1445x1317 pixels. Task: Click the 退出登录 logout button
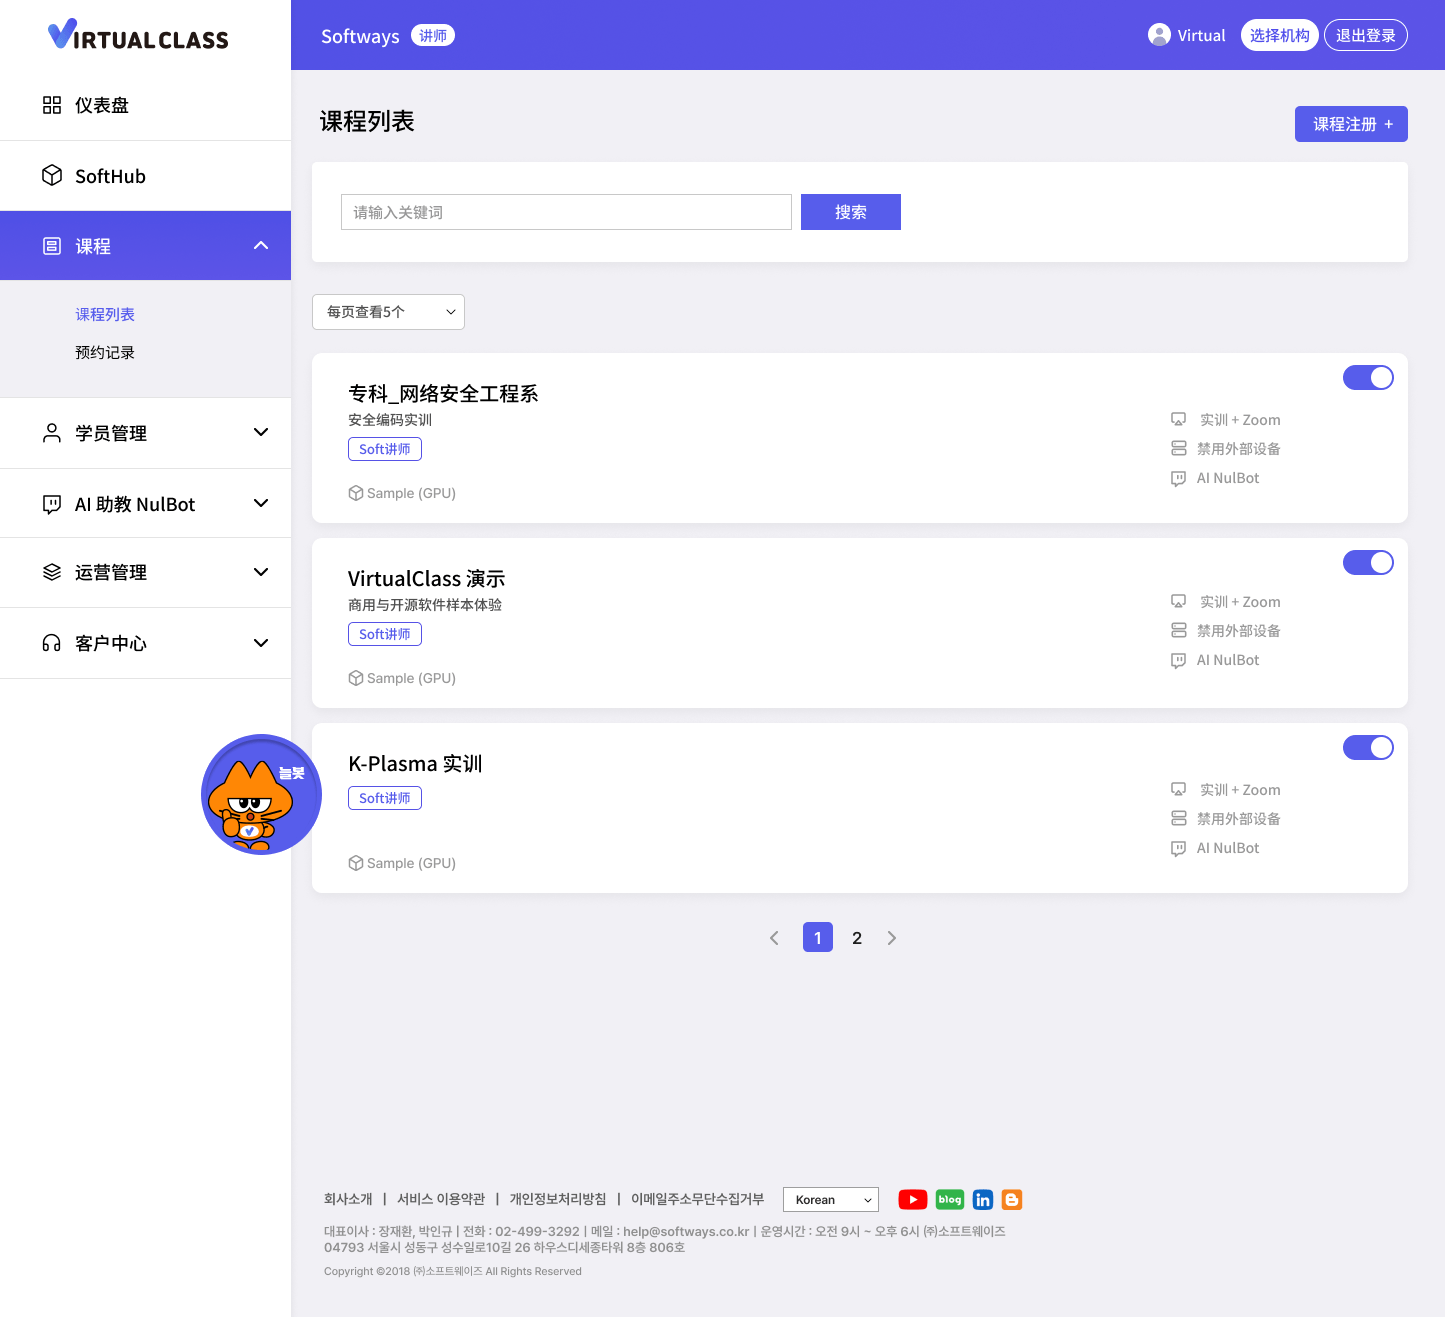pos(1366,35)
